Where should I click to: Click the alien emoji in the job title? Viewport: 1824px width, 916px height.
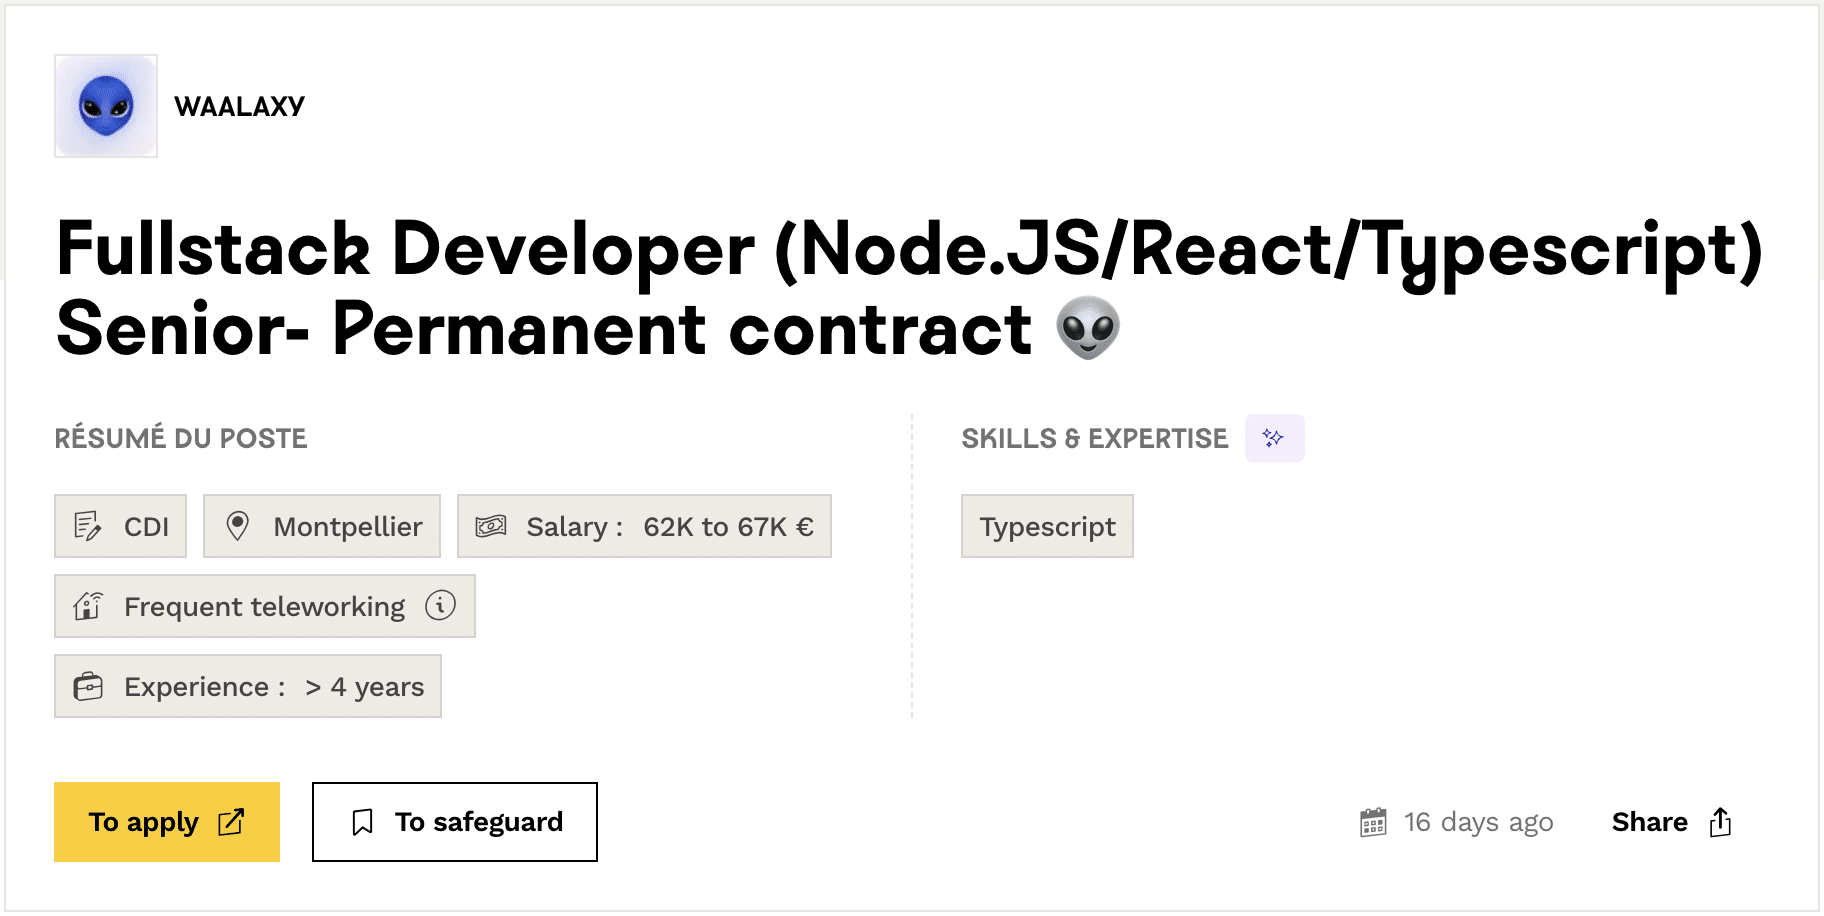(x=1088, y=328)
